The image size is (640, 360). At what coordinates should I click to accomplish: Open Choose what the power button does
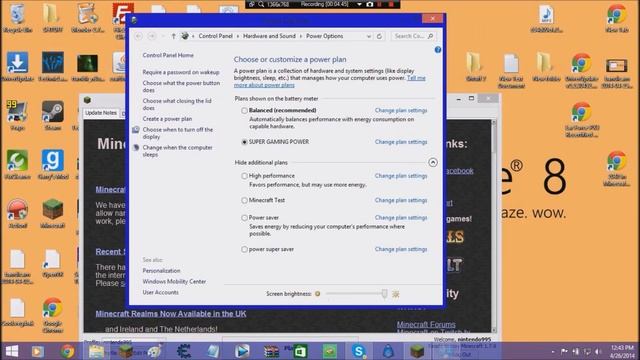tap(181, 86)
